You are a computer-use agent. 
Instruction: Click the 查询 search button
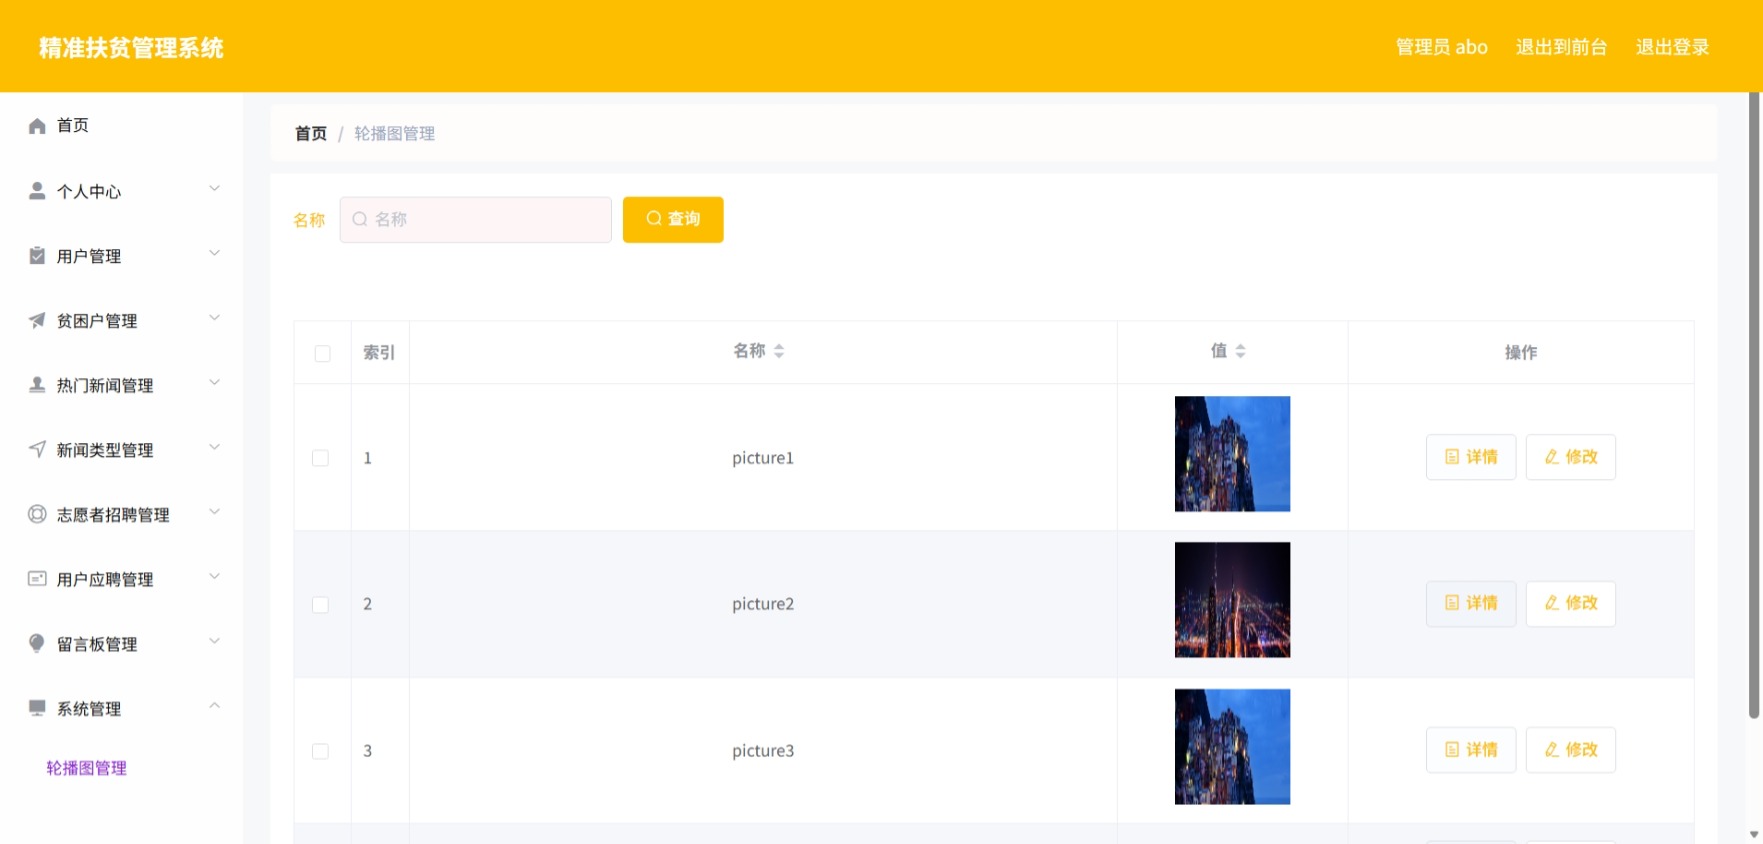point(673,219)
